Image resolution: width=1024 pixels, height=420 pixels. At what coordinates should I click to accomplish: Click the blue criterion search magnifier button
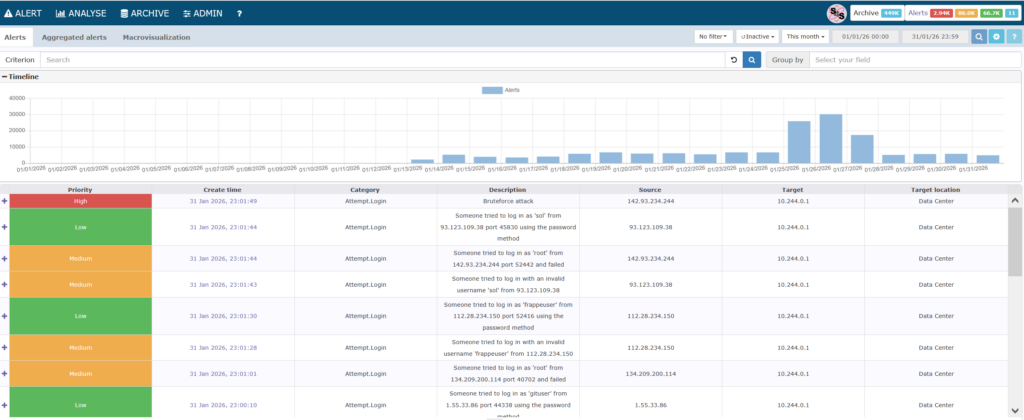tap(751, 60)
